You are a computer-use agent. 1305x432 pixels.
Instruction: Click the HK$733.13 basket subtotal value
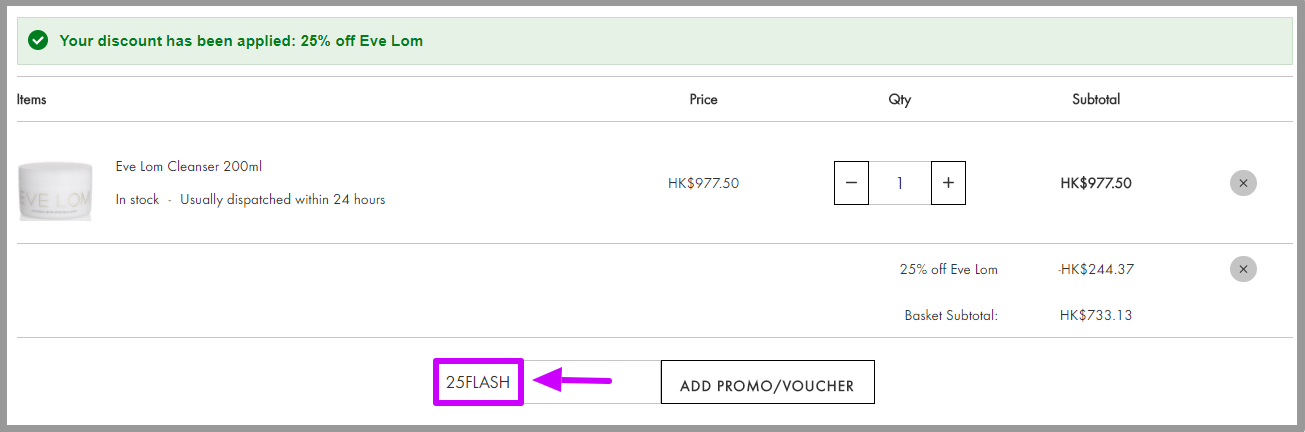[x=1096, y=315]
